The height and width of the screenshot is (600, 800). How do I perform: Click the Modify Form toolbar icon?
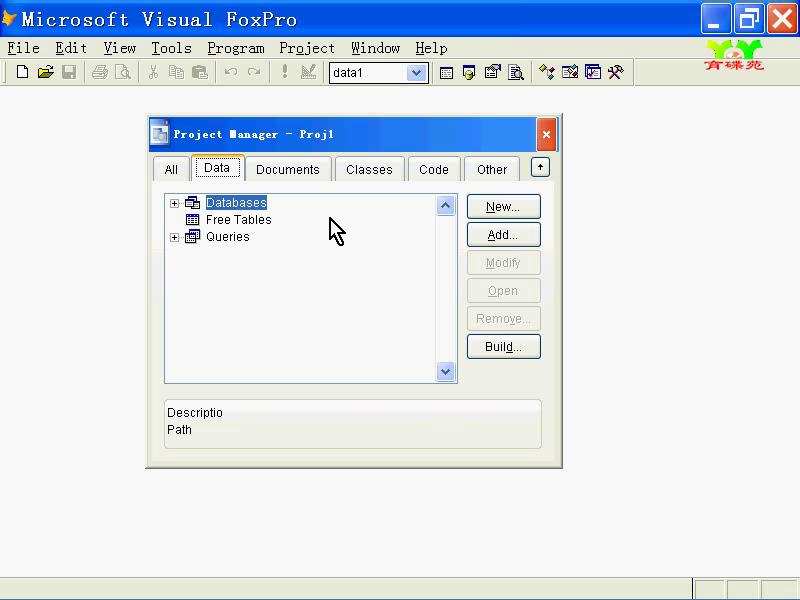[x=308, y=72]
